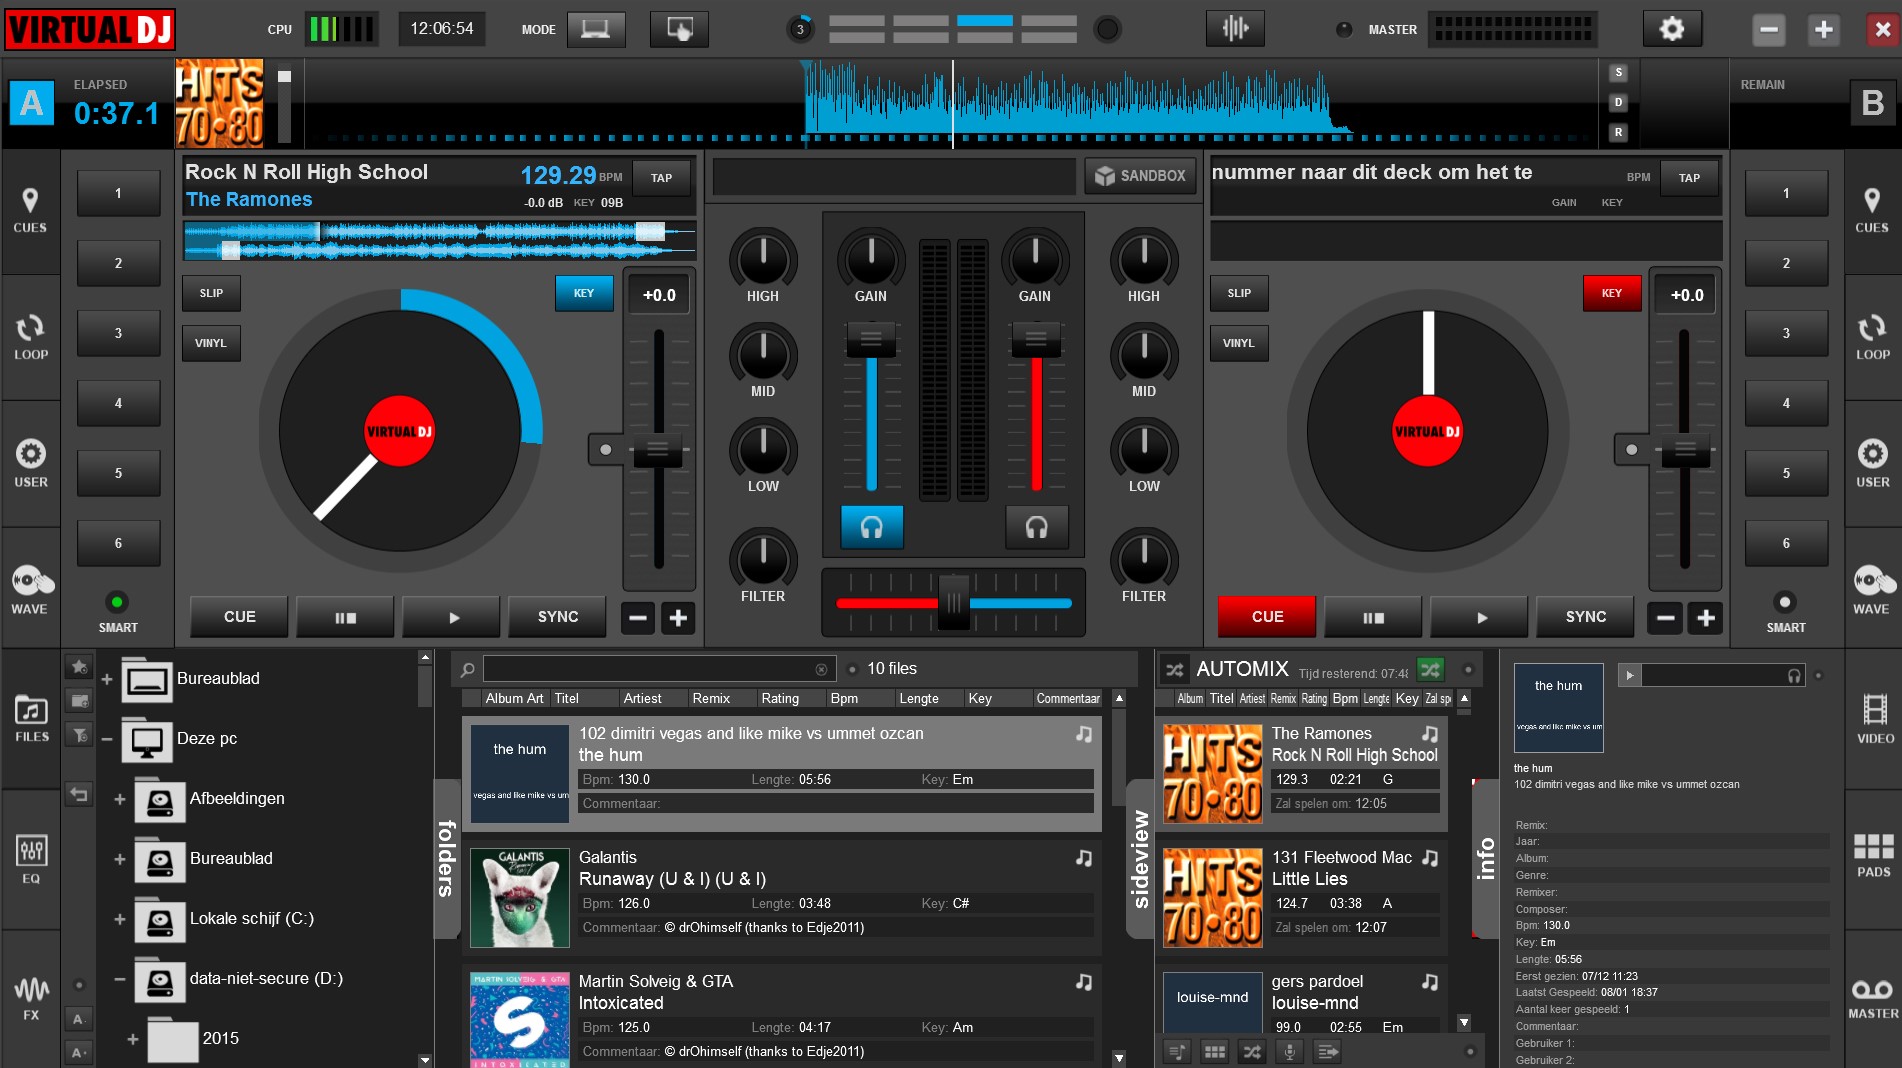Expand Lokale schijf (C:) drive
Screen dimensions: 1902x1068
pos(120,919)
